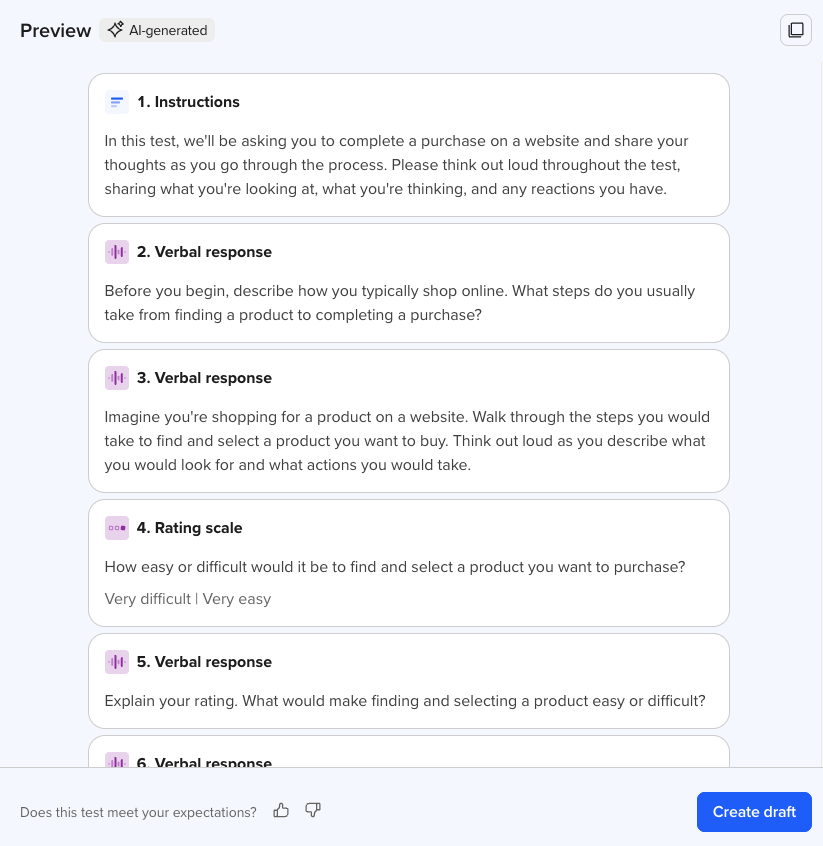This screenshot has height=846, width=823.
Task: Click the step 3 Verbal response icon
Action: coord(117,378)
